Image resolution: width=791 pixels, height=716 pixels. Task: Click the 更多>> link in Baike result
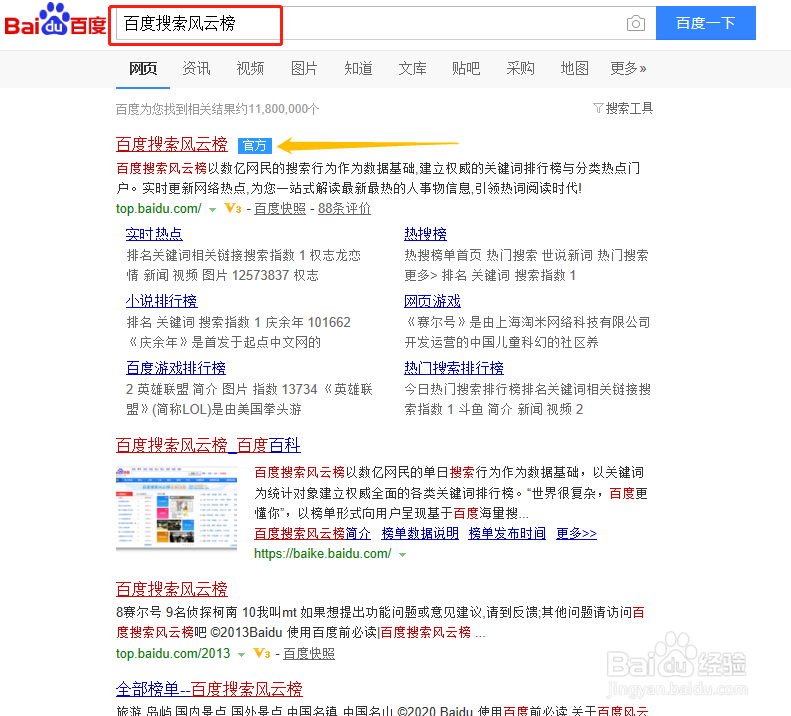tap(576, 533)
